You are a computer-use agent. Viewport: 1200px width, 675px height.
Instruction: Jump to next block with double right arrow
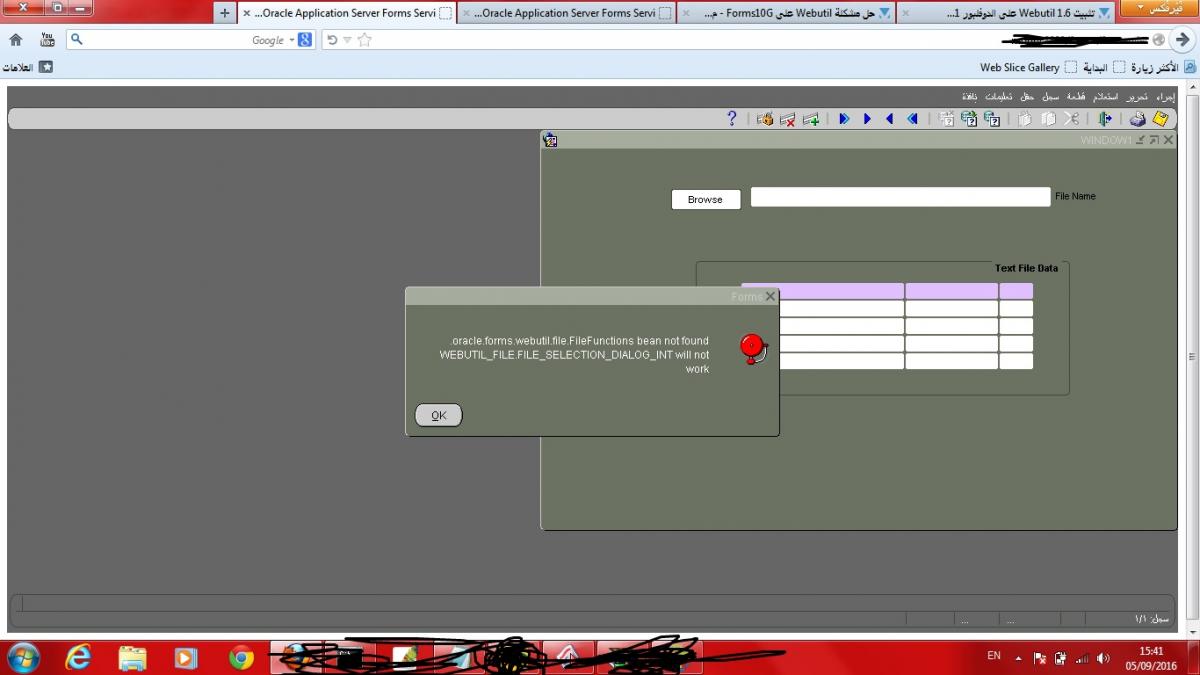coord(844,119)
